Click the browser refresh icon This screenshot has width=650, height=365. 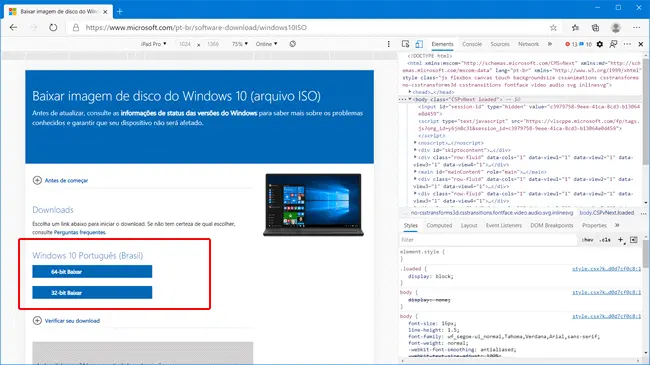pyautogui.click(x=53, y=28)
